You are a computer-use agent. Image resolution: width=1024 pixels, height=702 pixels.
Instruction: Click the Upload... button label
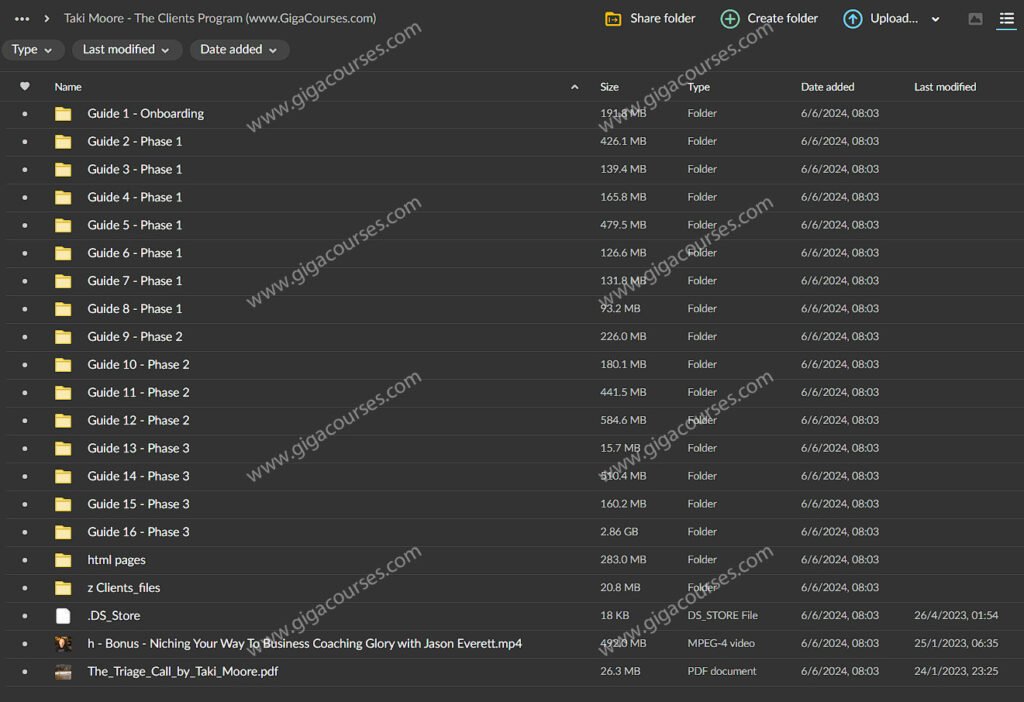pos(893,18)
